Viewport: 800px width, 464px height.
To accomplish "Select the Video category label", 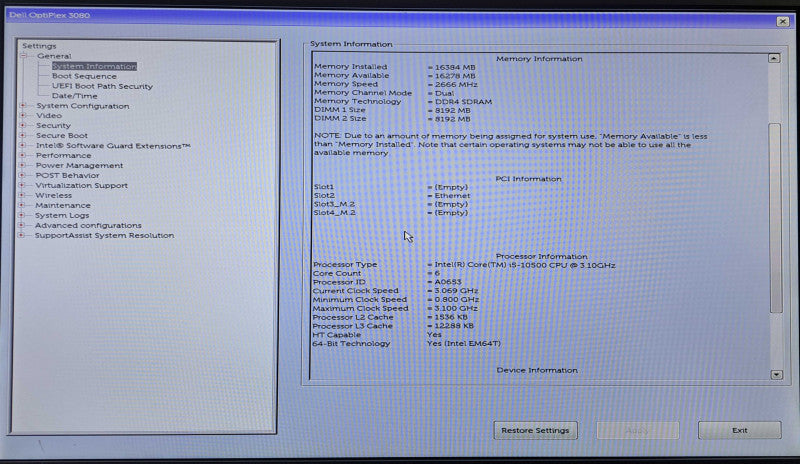I will tap(49, 115).
